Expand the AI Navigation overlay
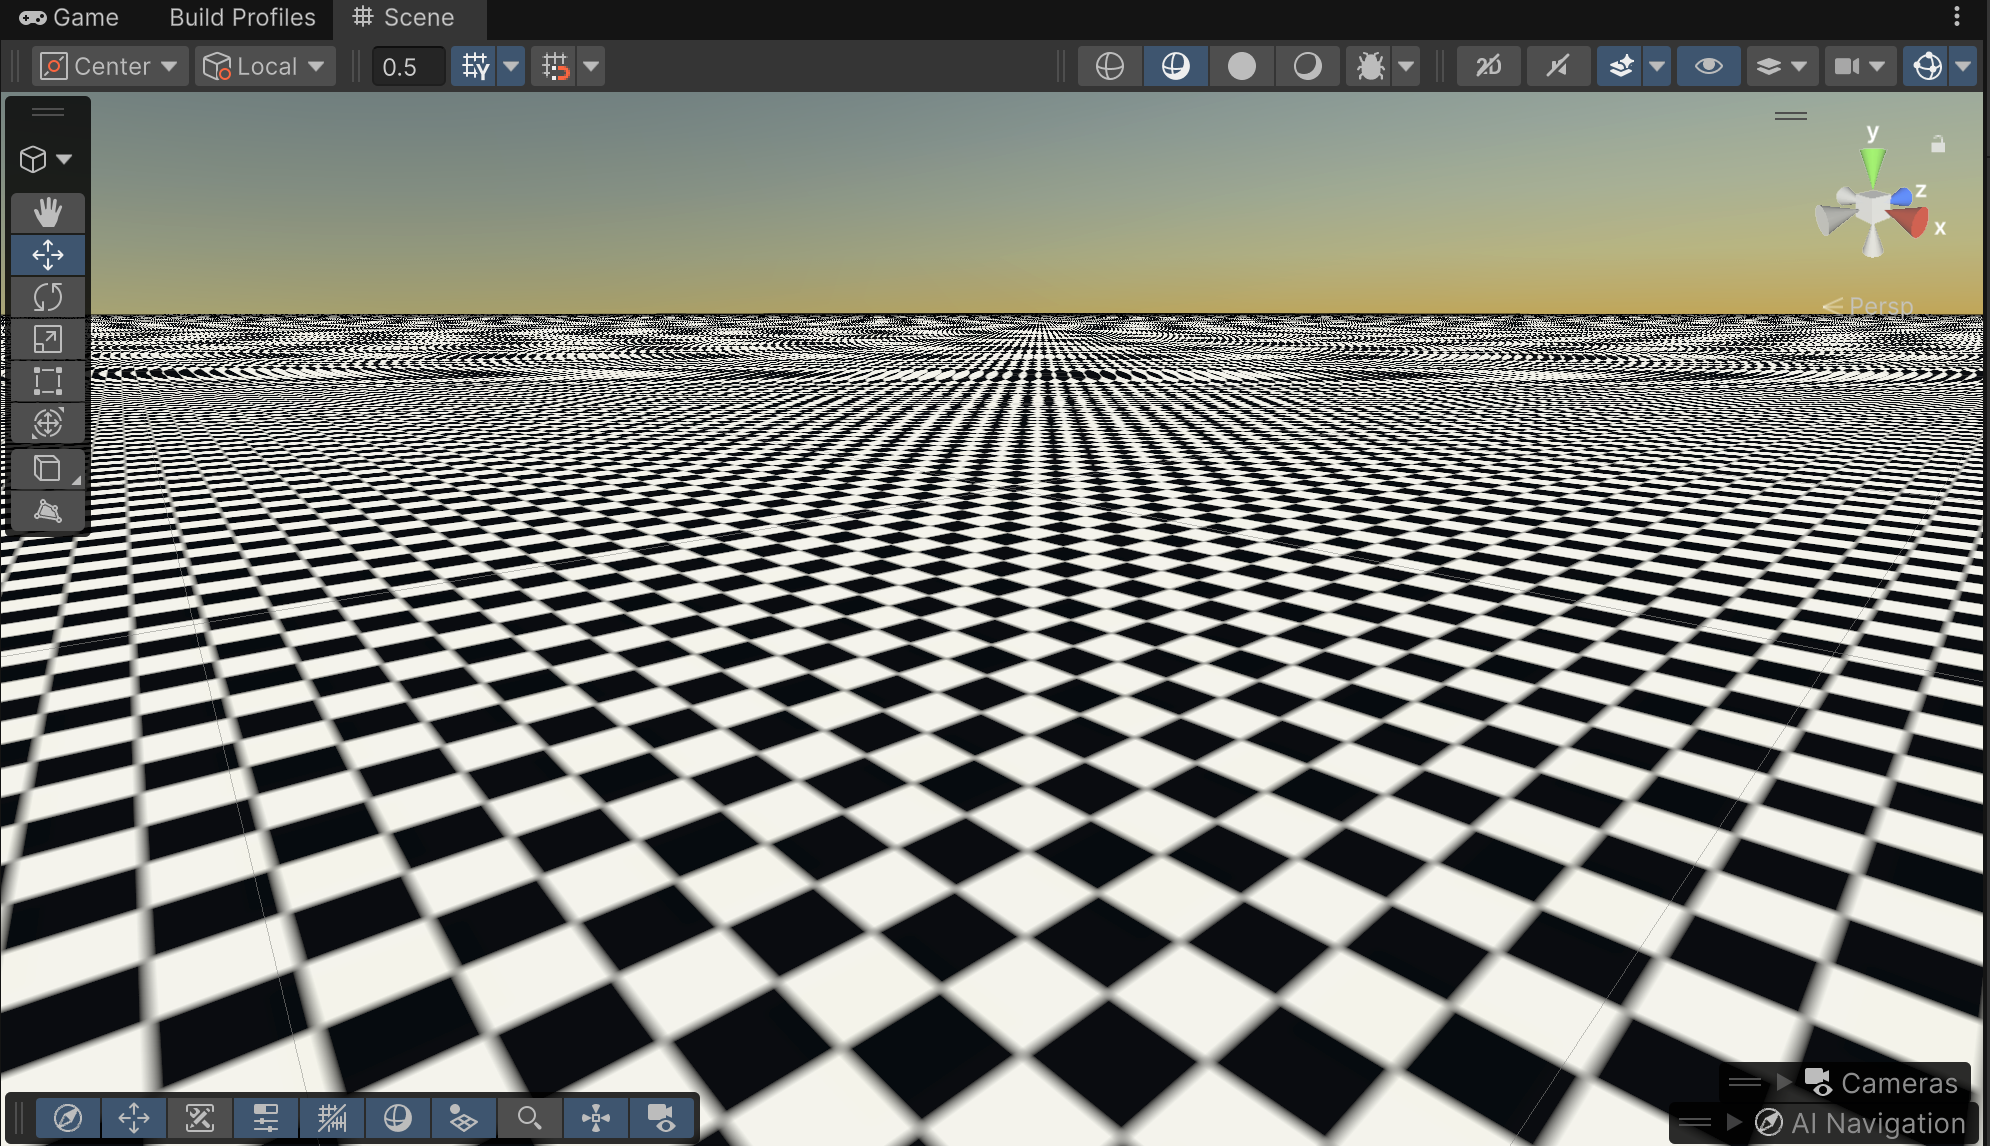Image resolution: width=1990 pixels, height=1146 pixels. click(1734, 1122)
